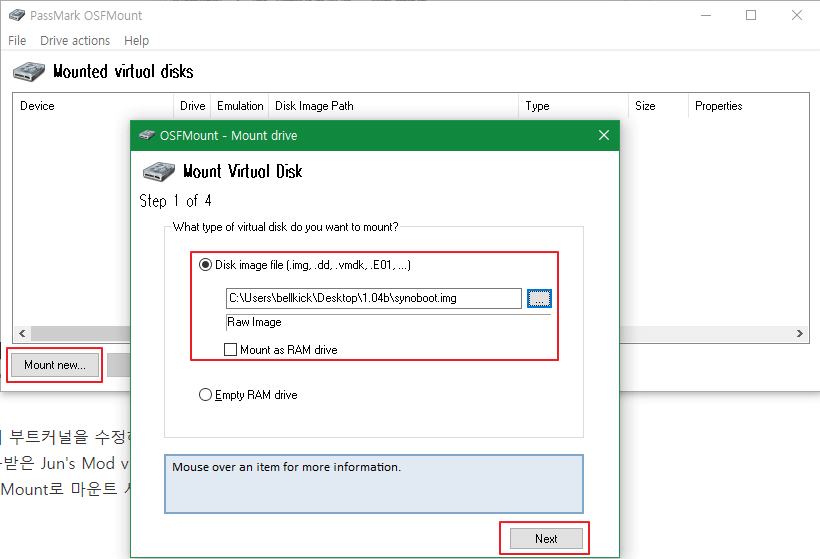Click the PassMark OSFMount title bar icon

point(17,15)
